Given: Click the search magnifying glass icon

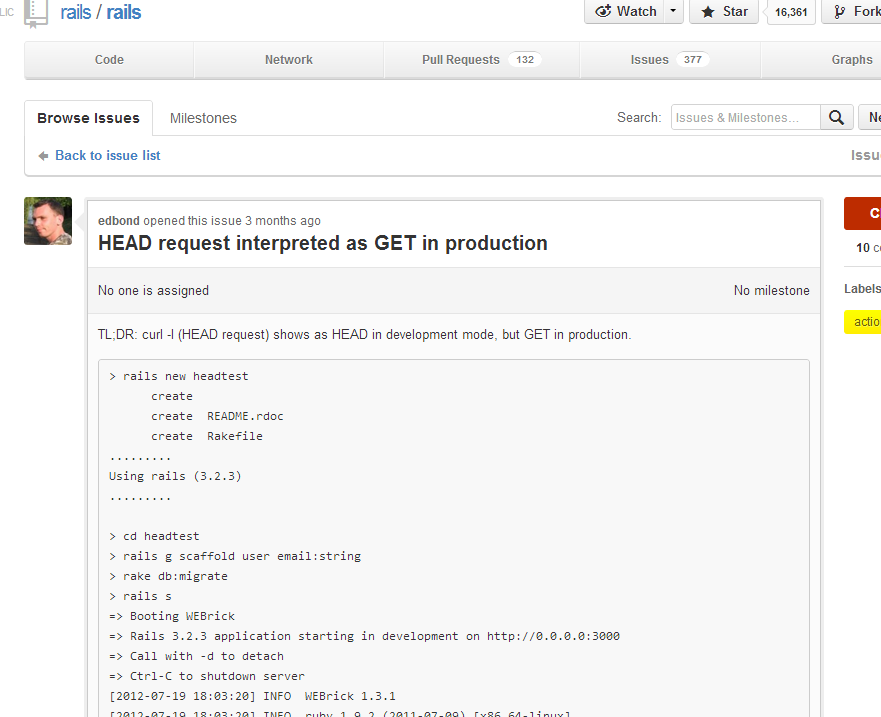Looking at the screenshot, I should pos(836,117).
